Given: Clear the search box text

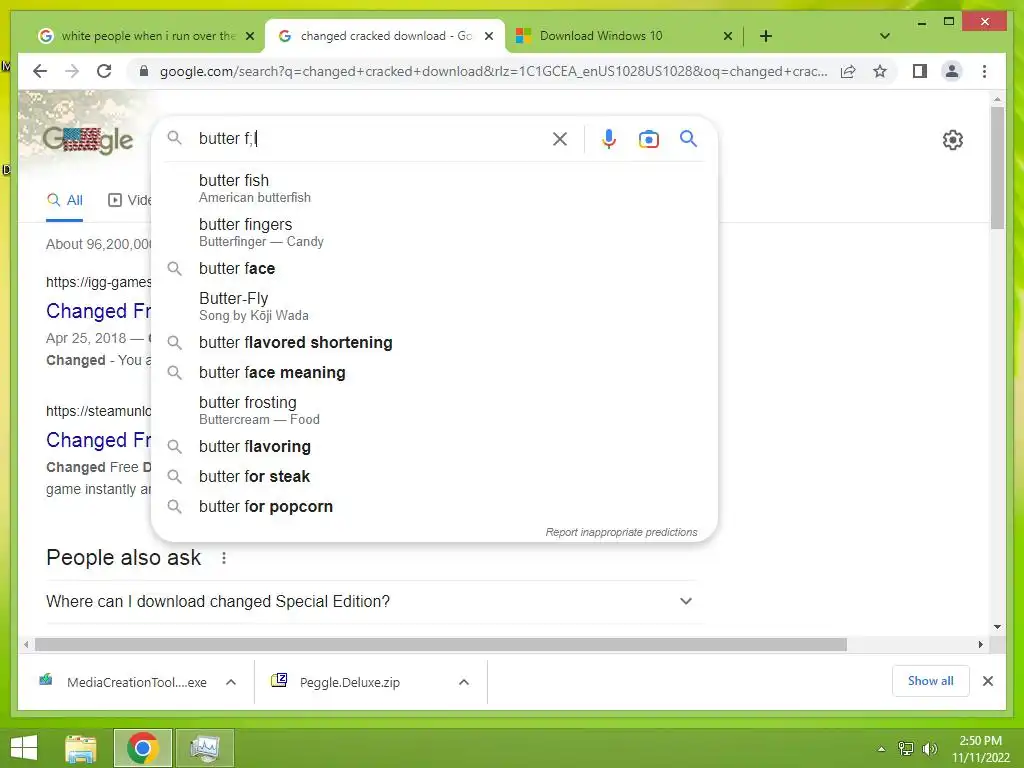Looking at the screenshot, I should pyautogui.click(x=560, y=138).
